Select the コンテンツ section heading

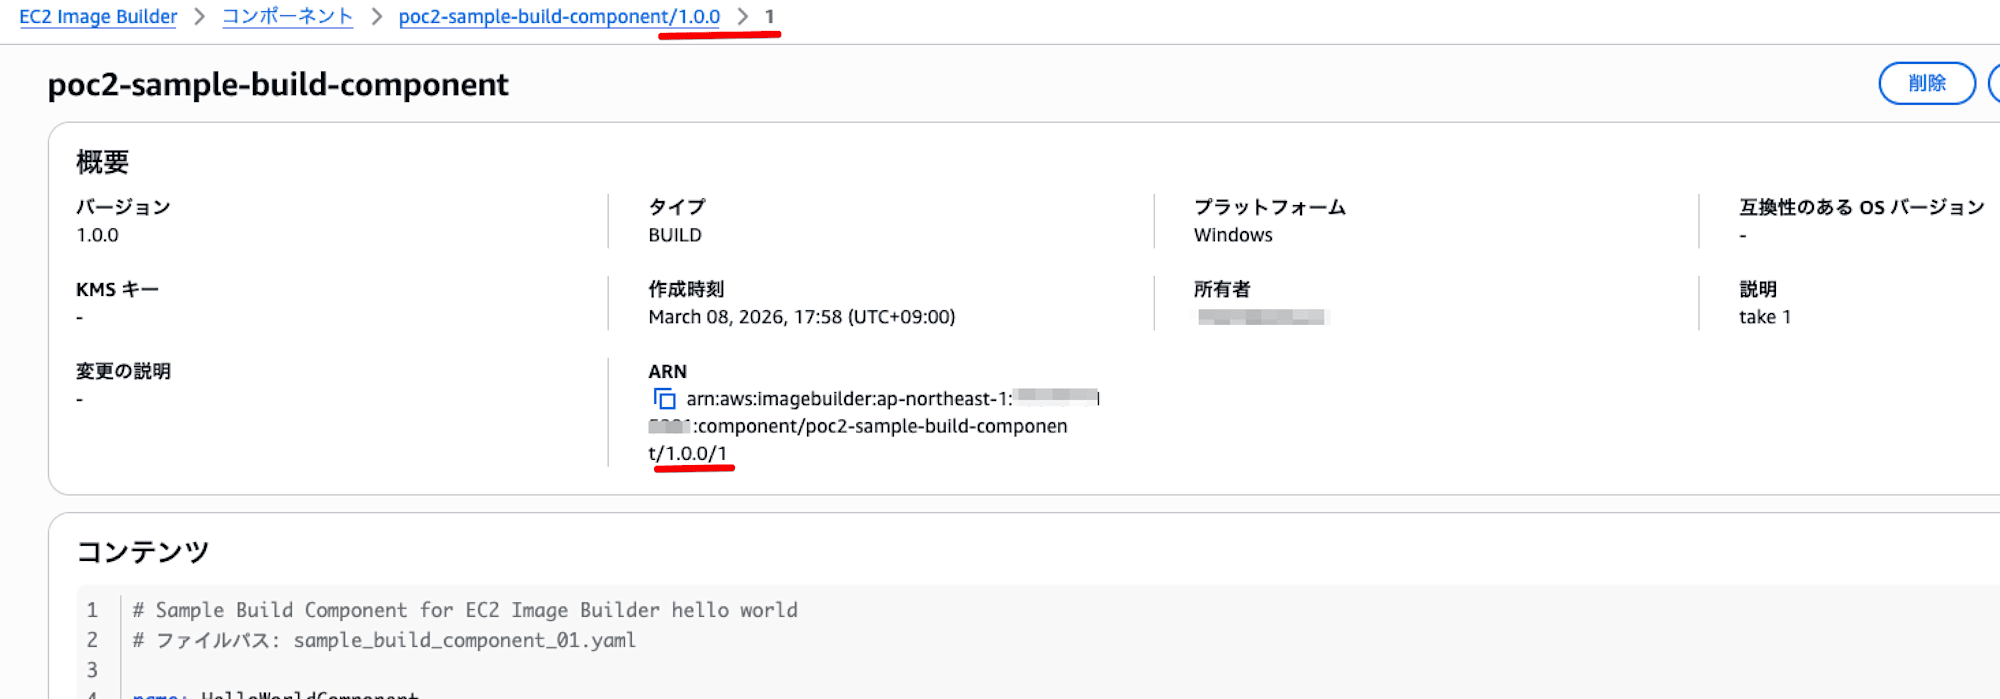pos(143,552)
